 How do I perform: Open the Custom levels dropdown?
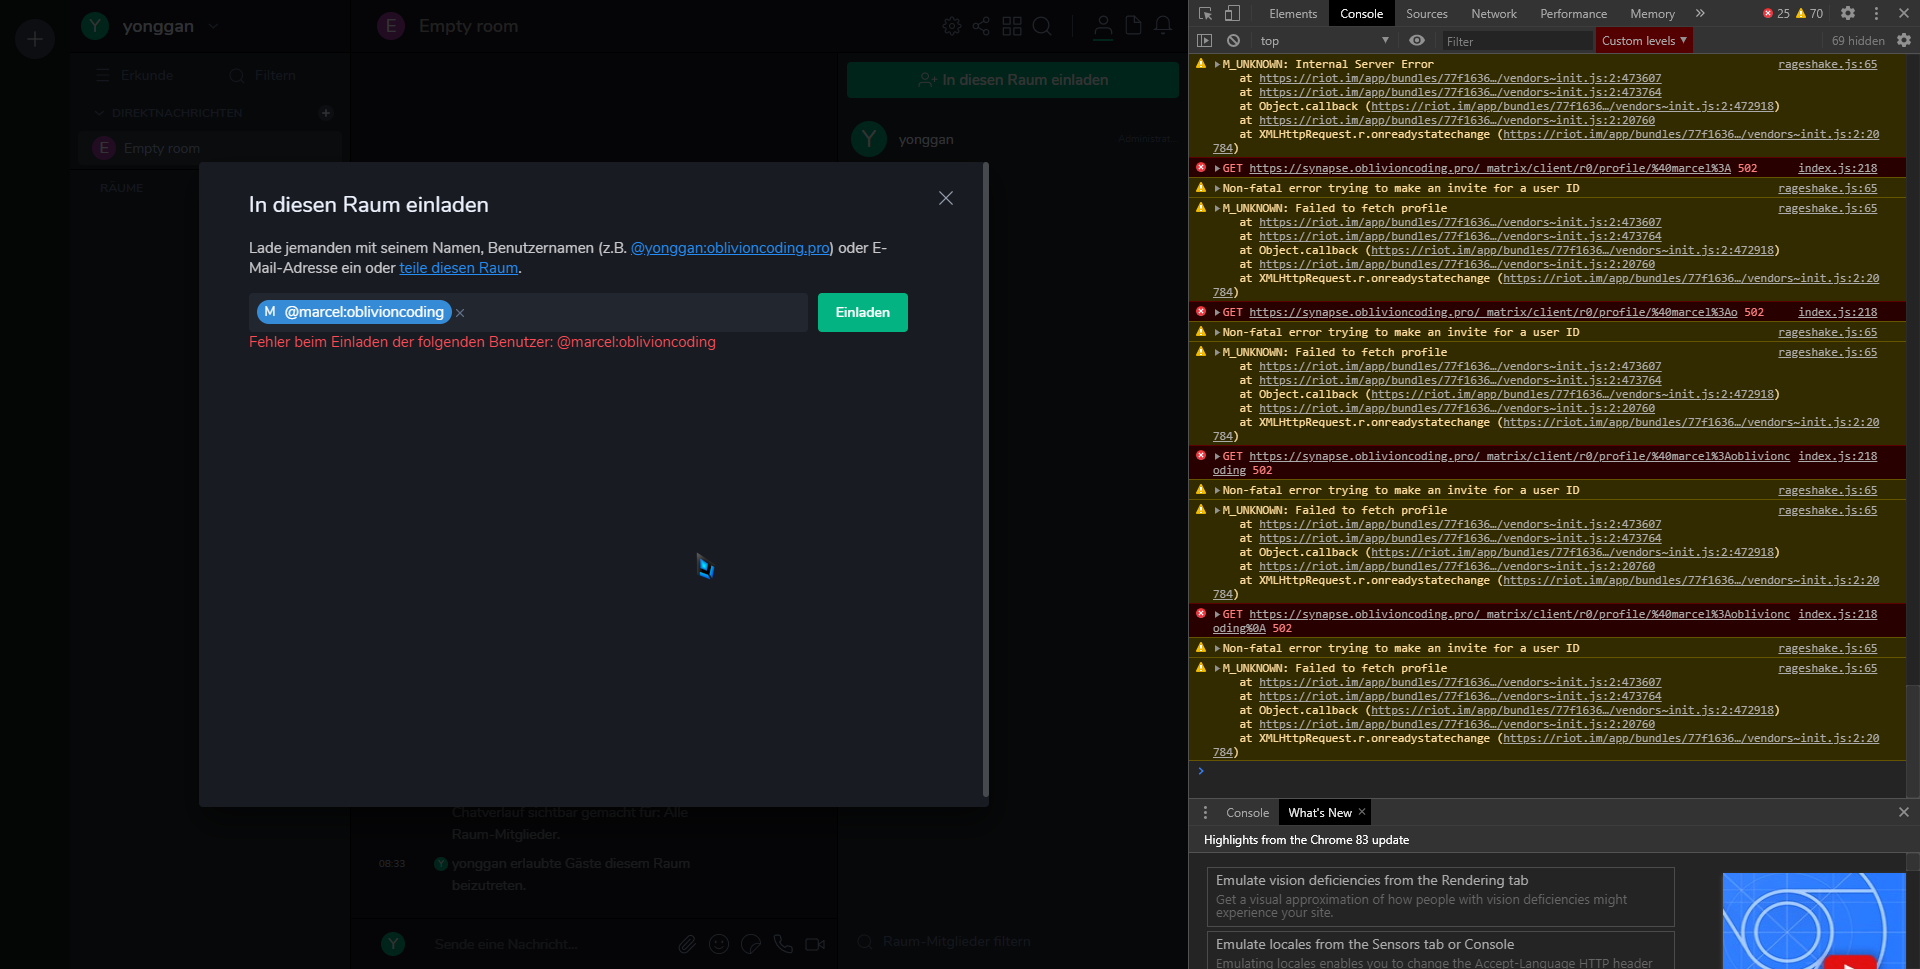[x=1643, y=40]
